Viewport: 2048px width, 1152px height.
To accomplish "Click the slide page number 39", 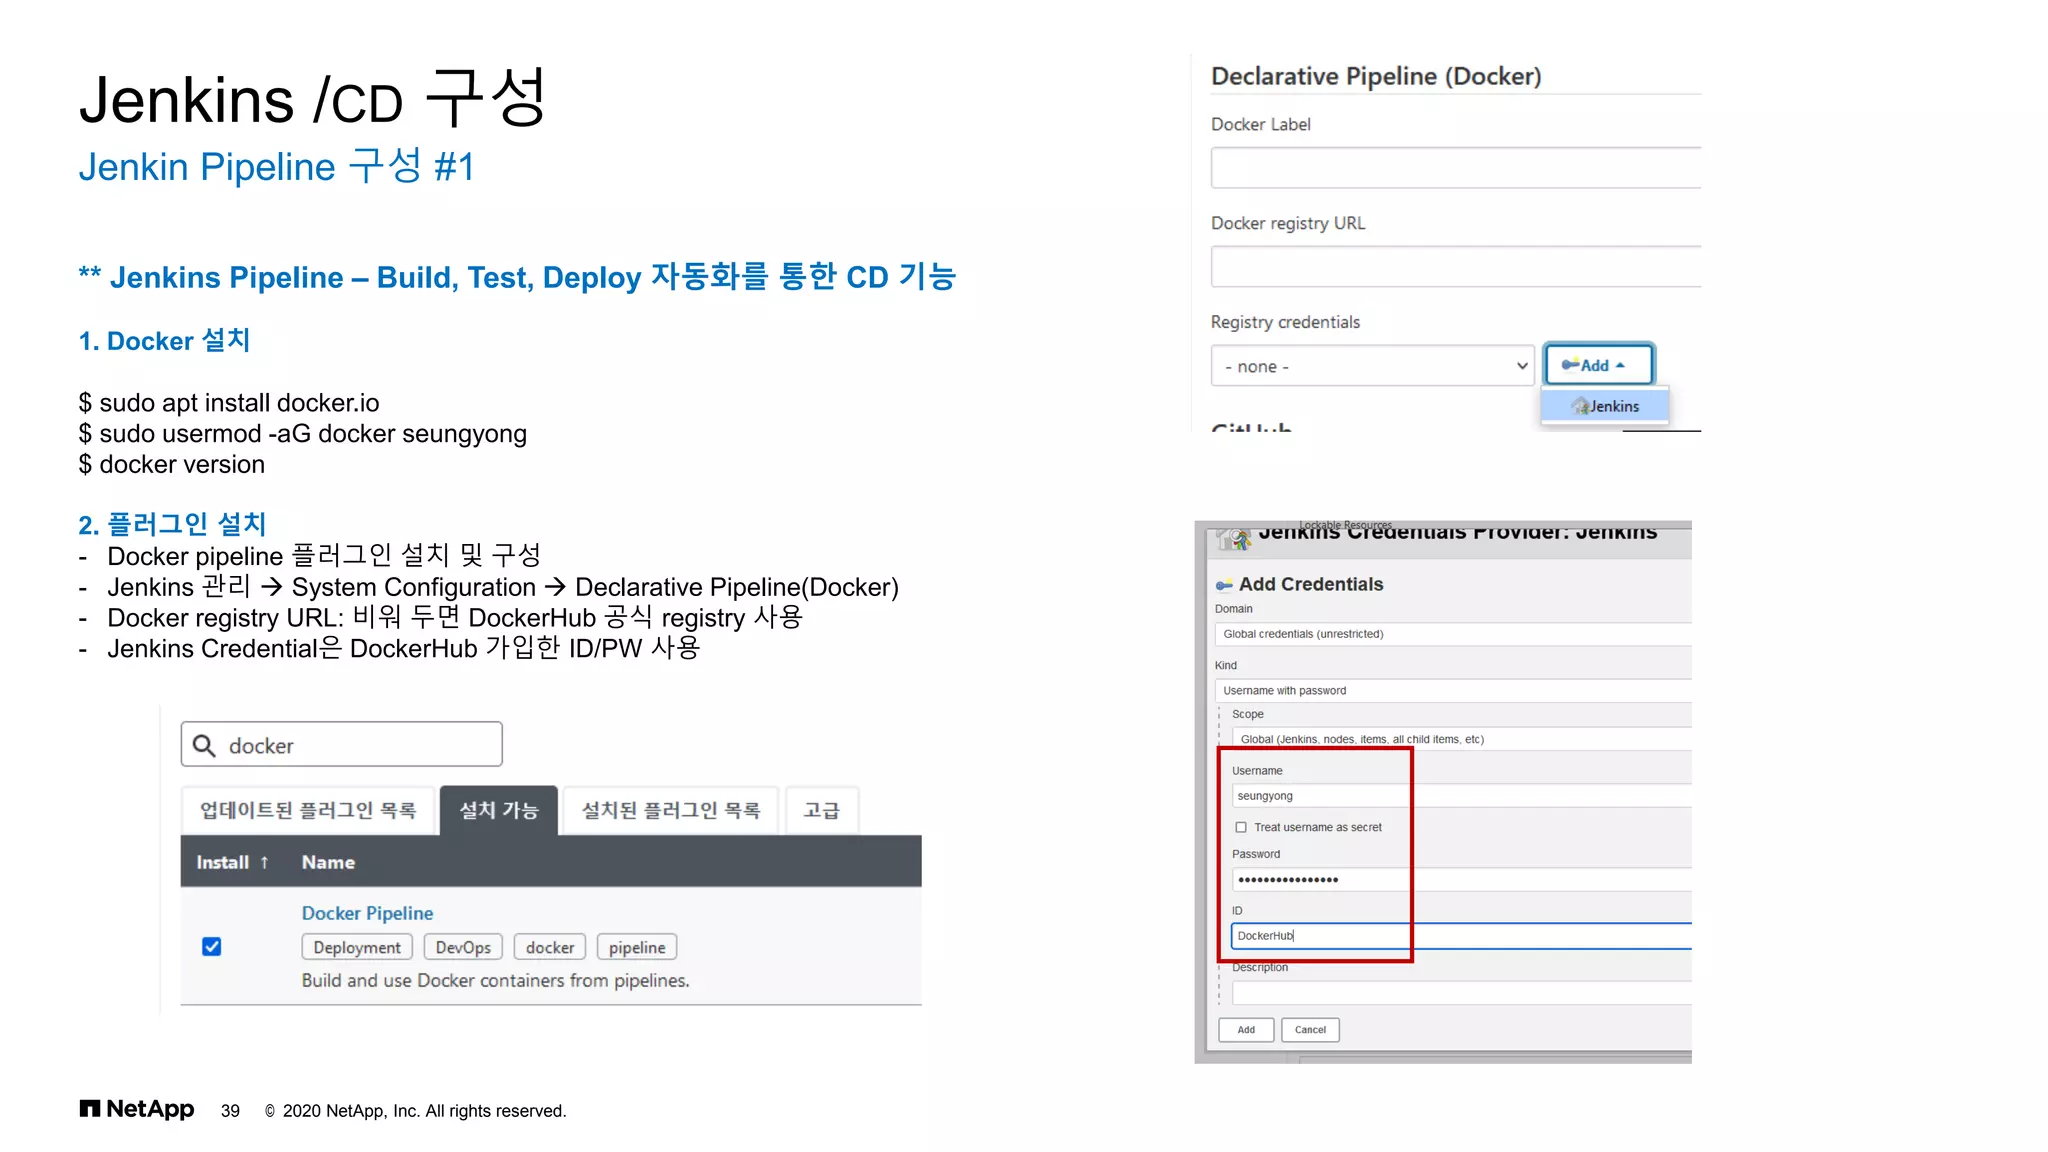I will click(230, 1111).
